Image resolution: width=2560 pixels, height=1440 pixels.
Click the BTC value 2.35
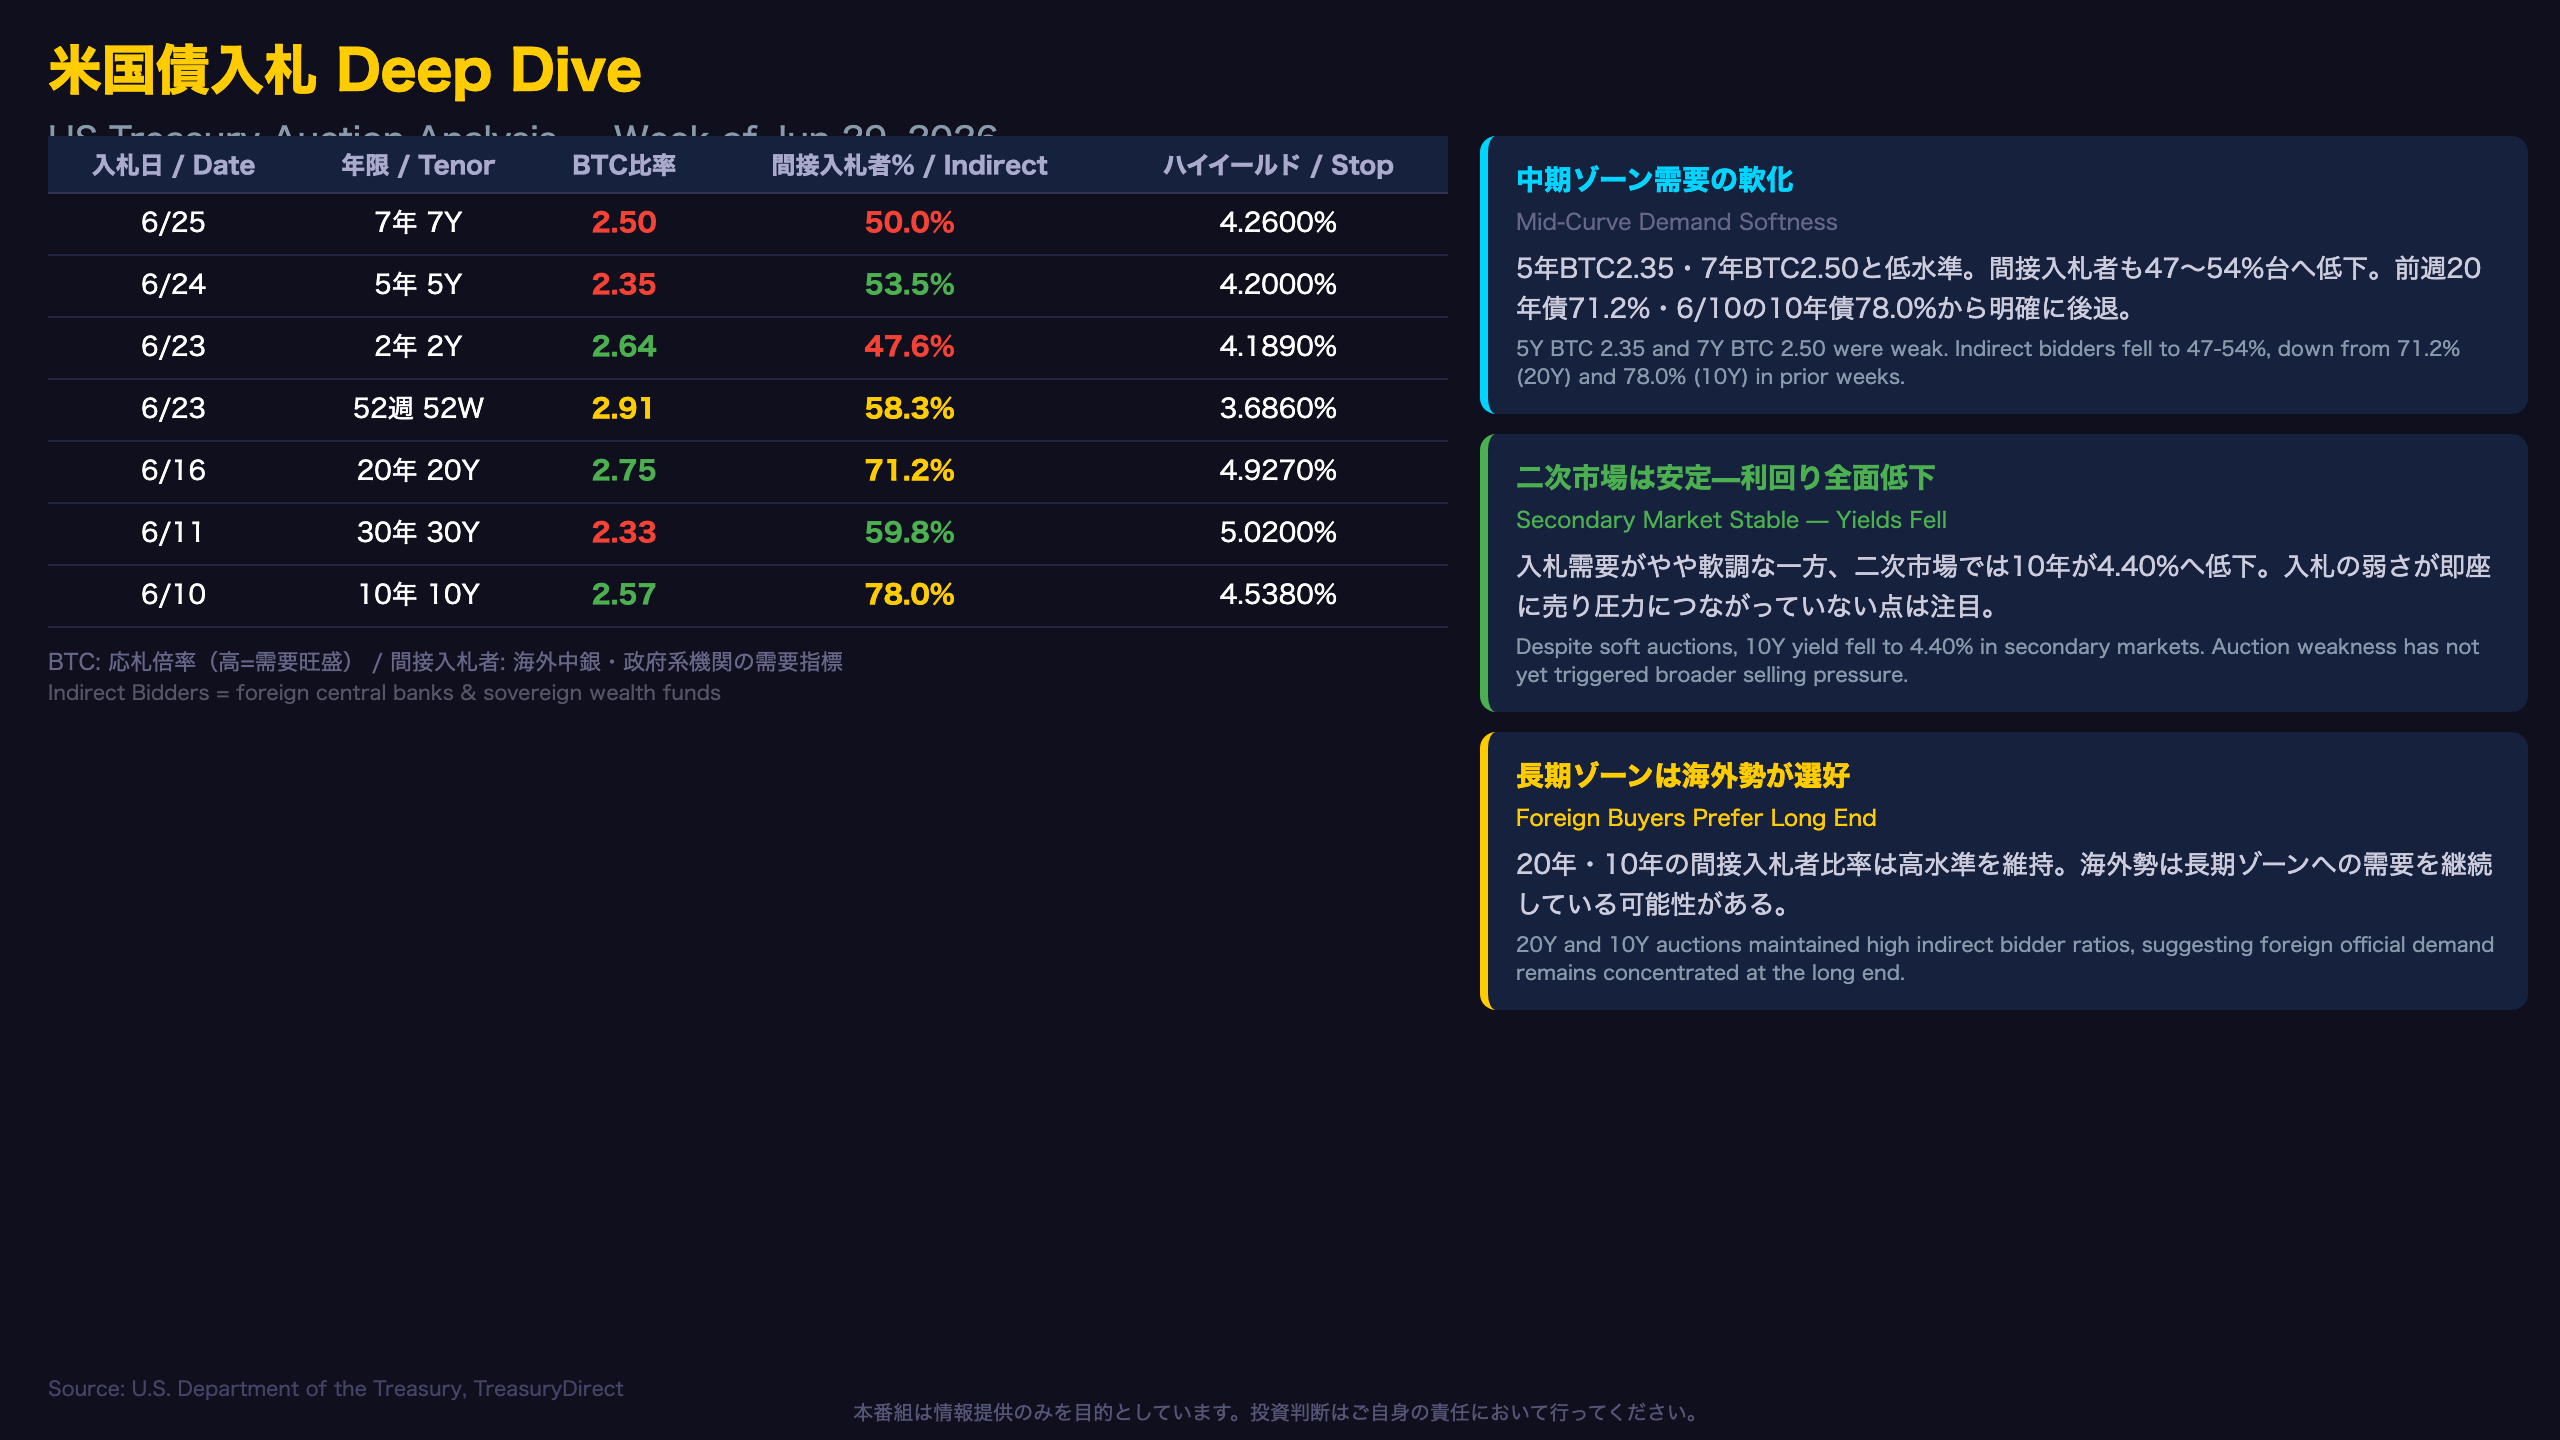[624, 284]
